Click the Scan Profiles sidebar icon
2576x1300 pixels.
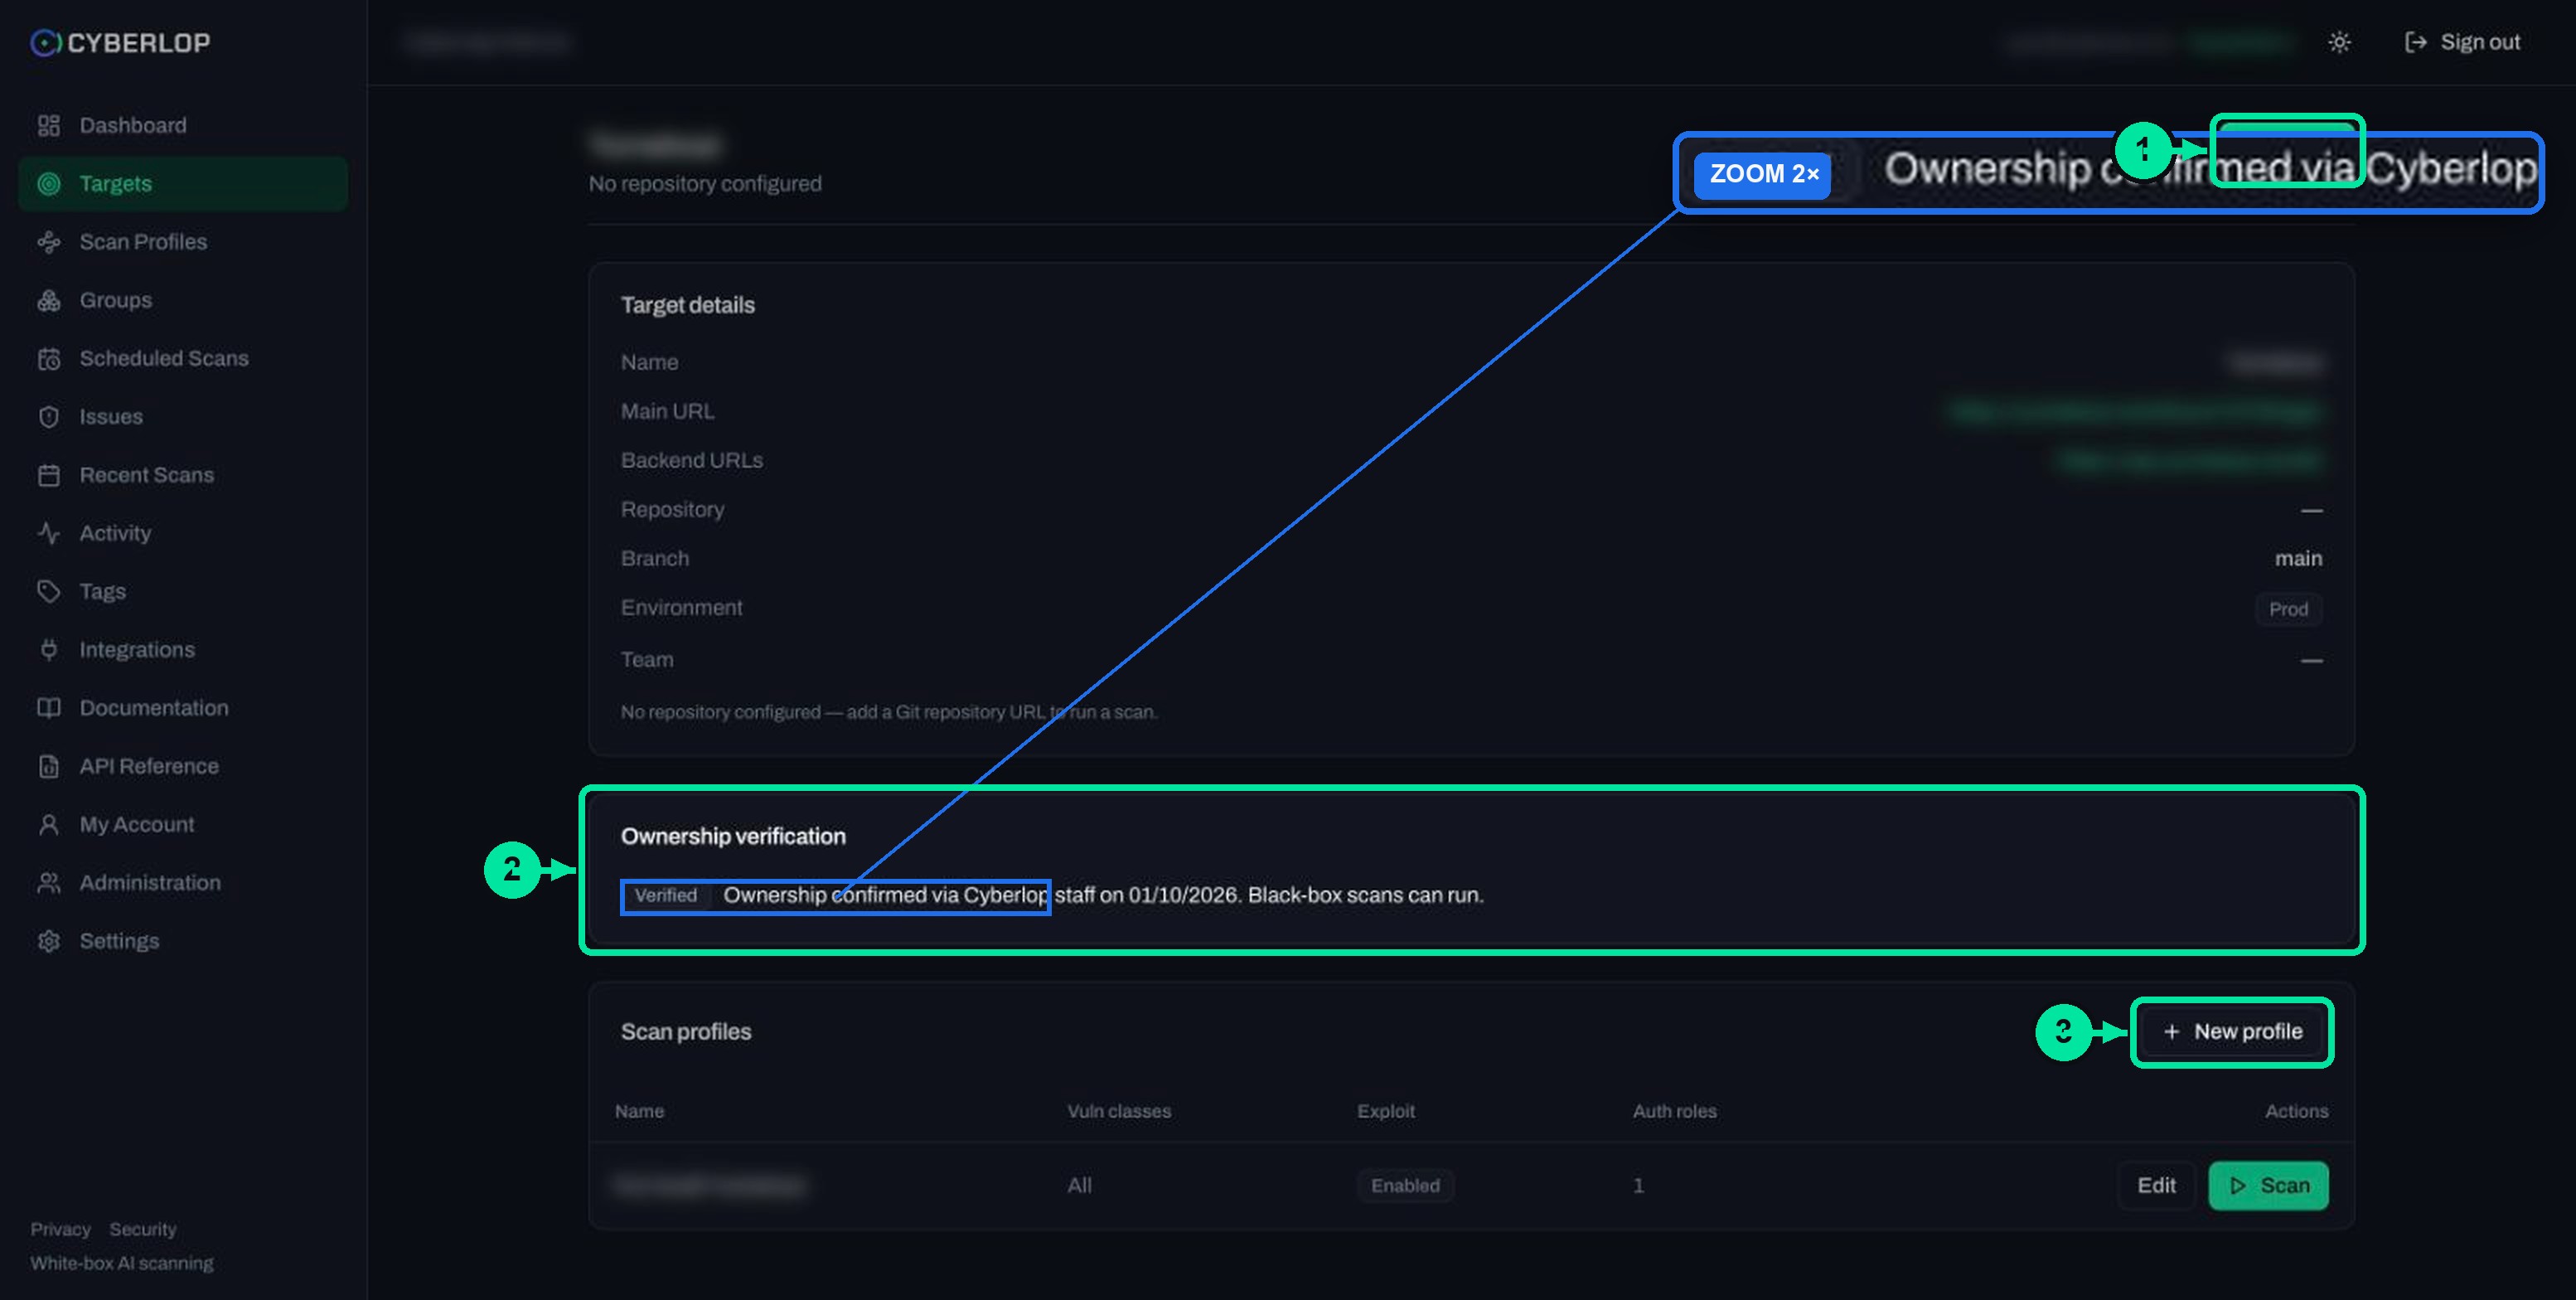(x=49, y=242)
